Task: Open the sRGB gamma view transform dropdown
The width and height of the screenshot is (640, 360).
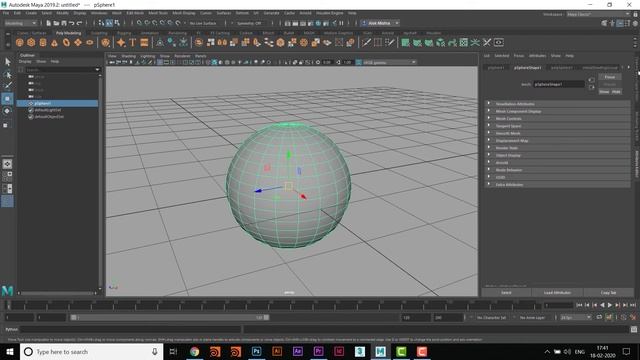Action: click(389, 62)
